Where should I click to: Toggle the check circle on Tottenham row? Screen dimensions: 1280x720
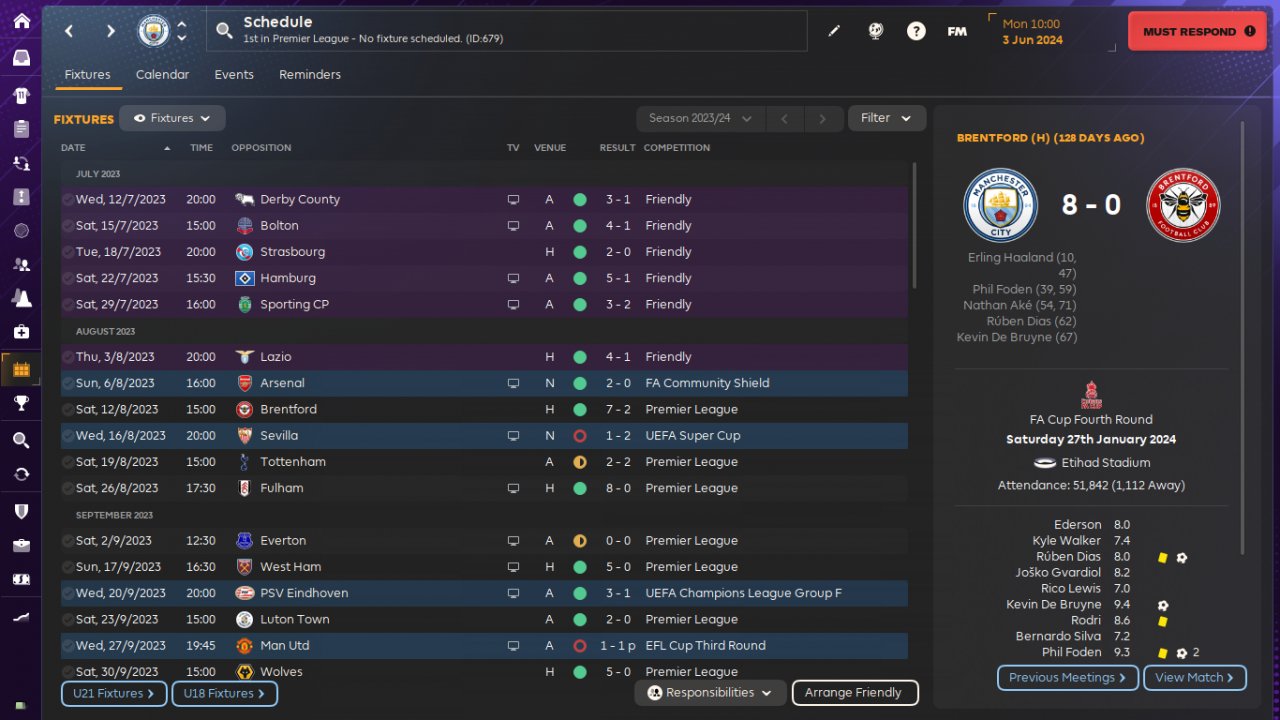click(x=67, y=462)
